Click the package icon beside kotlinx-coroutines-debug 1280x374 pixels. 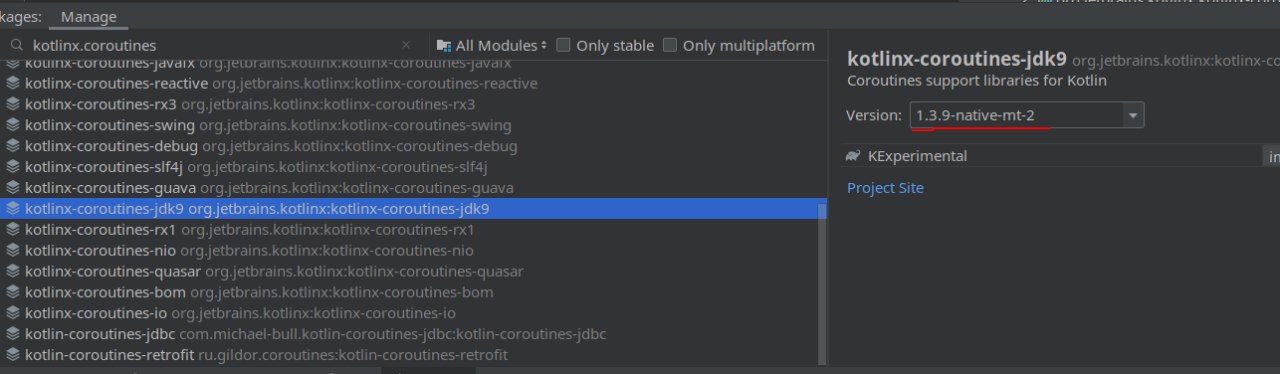pos(12,146)
